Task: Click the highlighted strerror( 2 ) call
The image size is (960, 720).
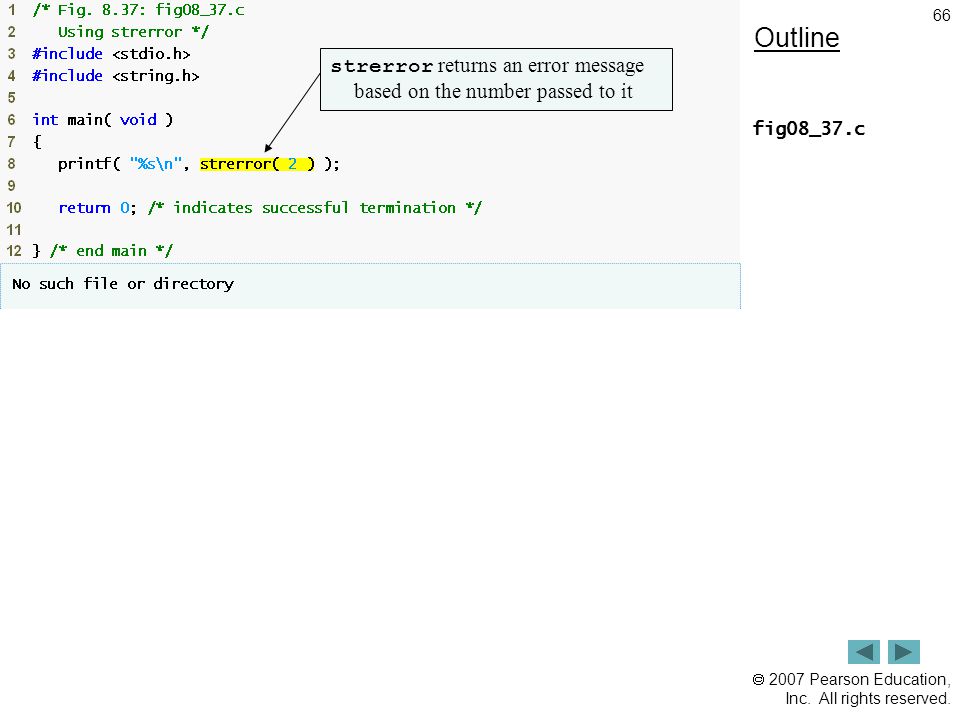Action: pos(257,164)
